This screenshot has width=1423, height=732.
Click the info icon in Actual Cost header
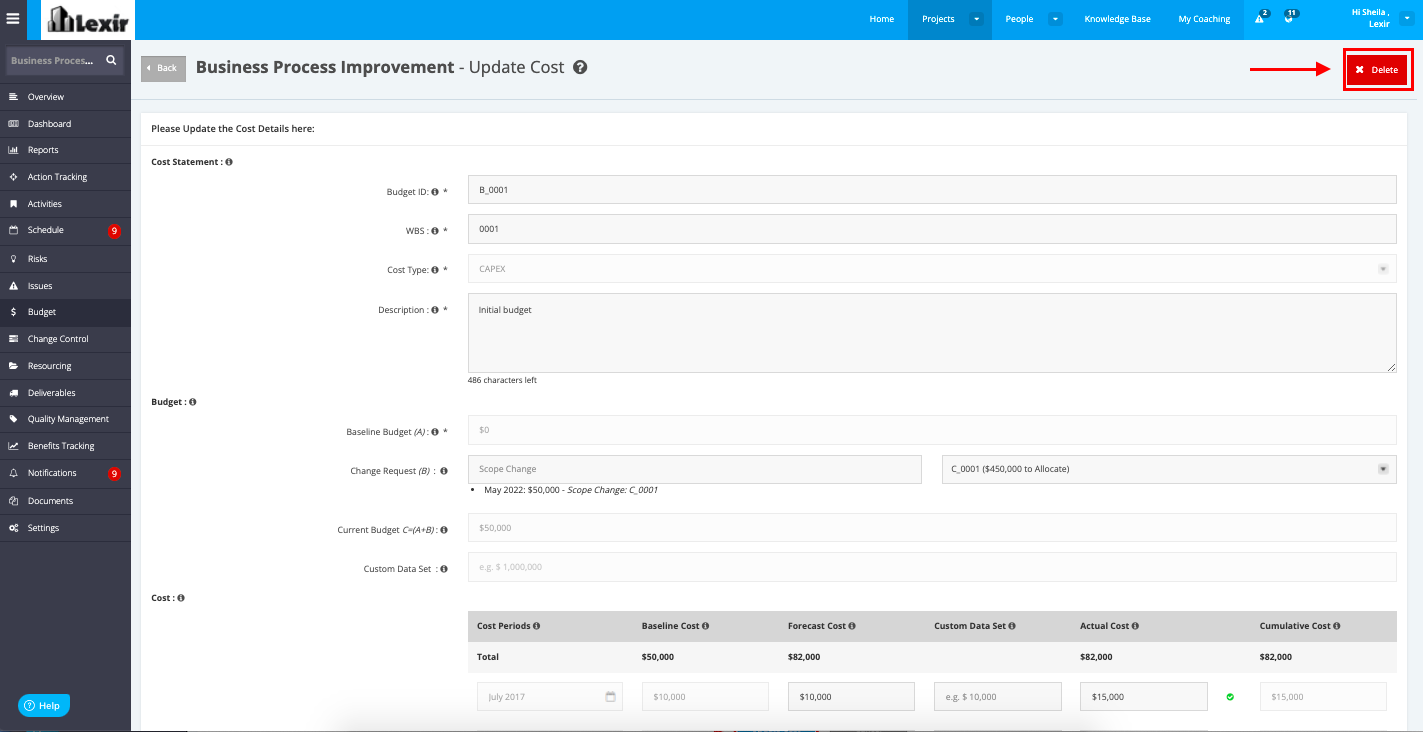point(1135,626)
